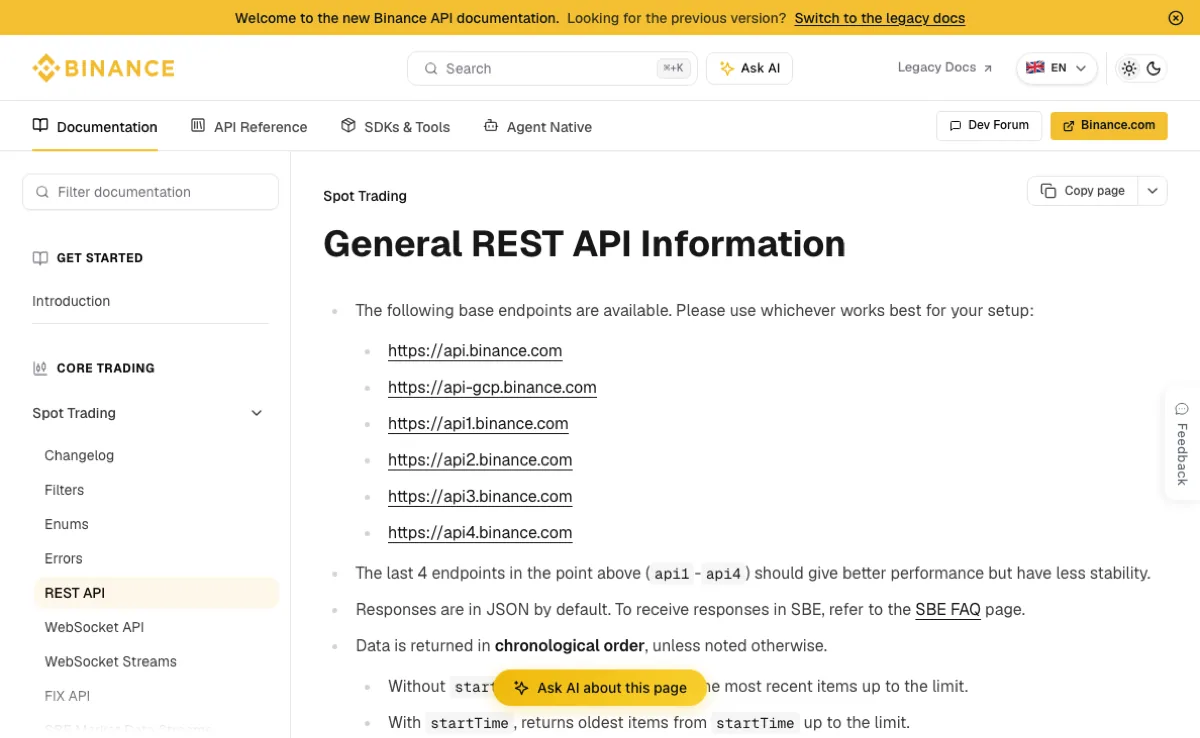Open Errors in the sidebar
The image size is (1200, 738).
[x=63, y=558]
